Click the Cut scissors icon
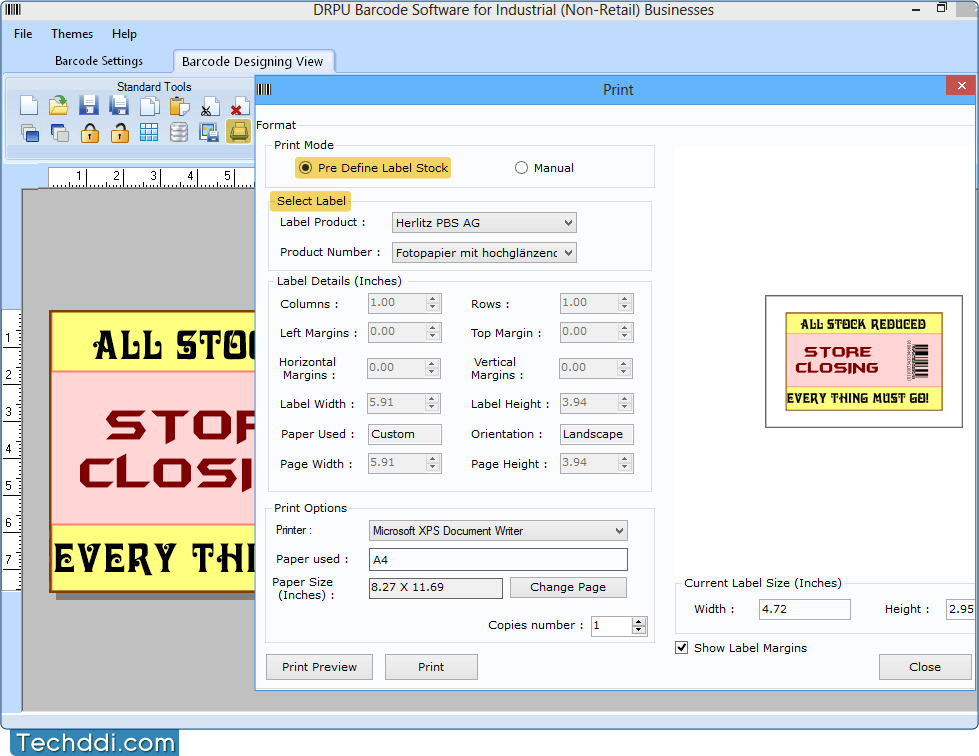Image resolution: width=979 pixels, height=756 pixels. tap(209, 106)
